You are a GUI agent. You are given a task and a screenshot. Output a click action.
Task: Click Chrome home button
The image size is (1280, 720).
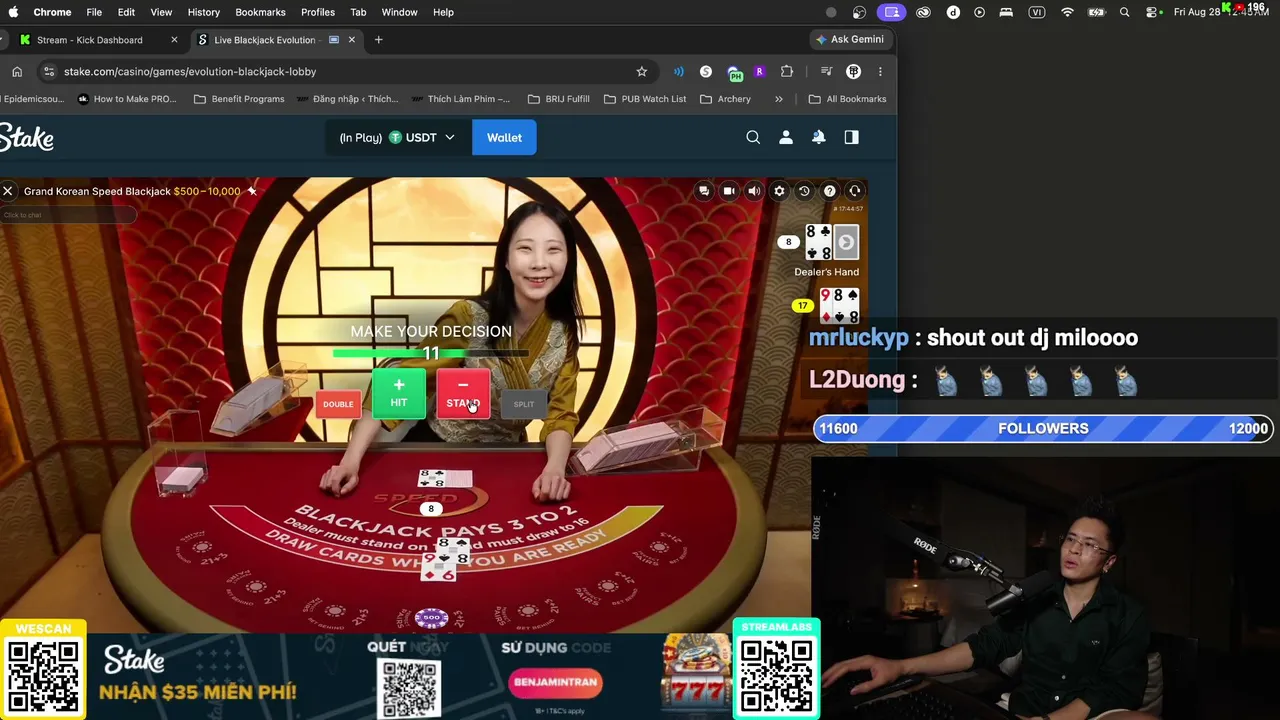[17, 72]
